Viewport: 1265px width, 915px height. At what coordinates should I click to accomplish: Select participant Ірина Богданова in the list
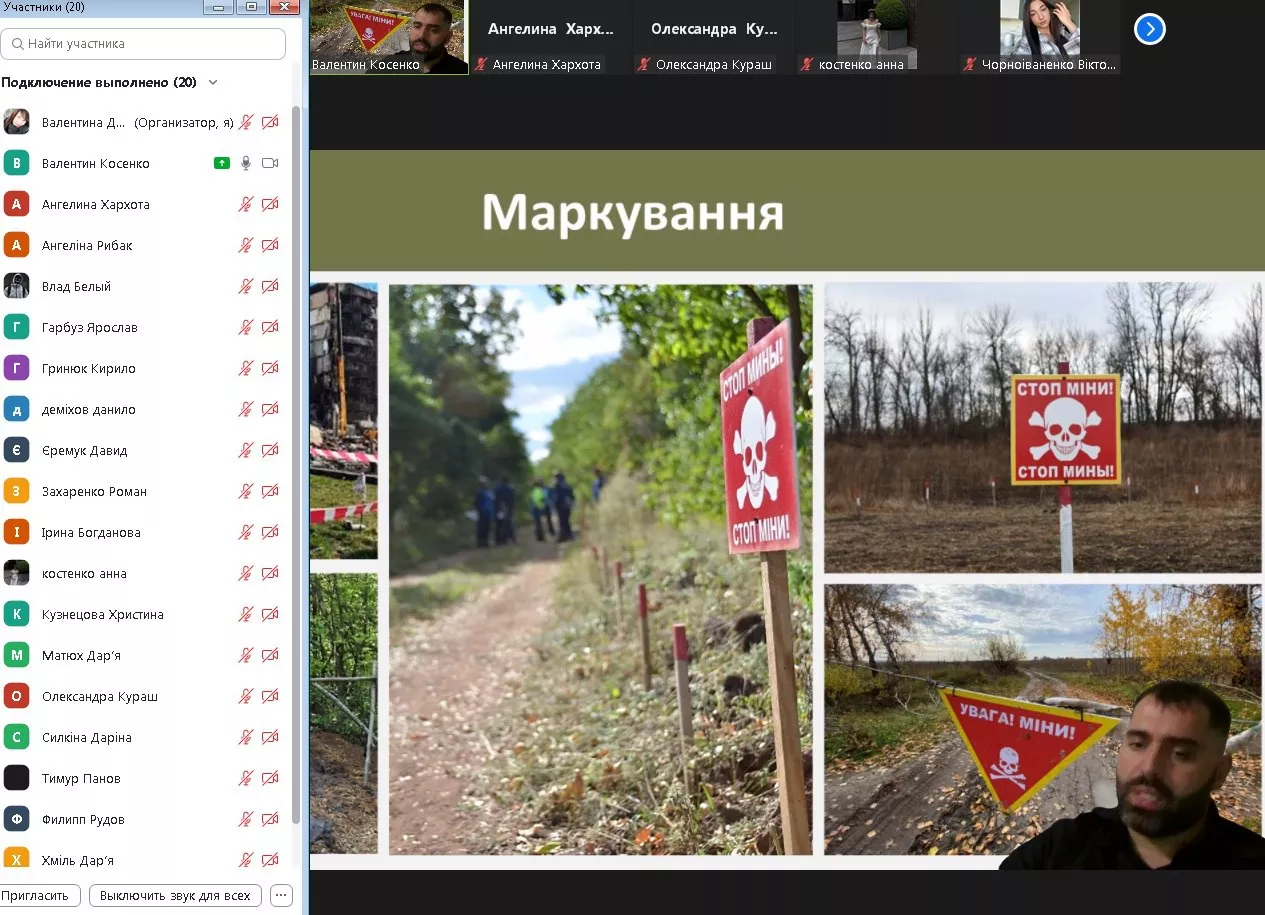[x=91, y=532]
